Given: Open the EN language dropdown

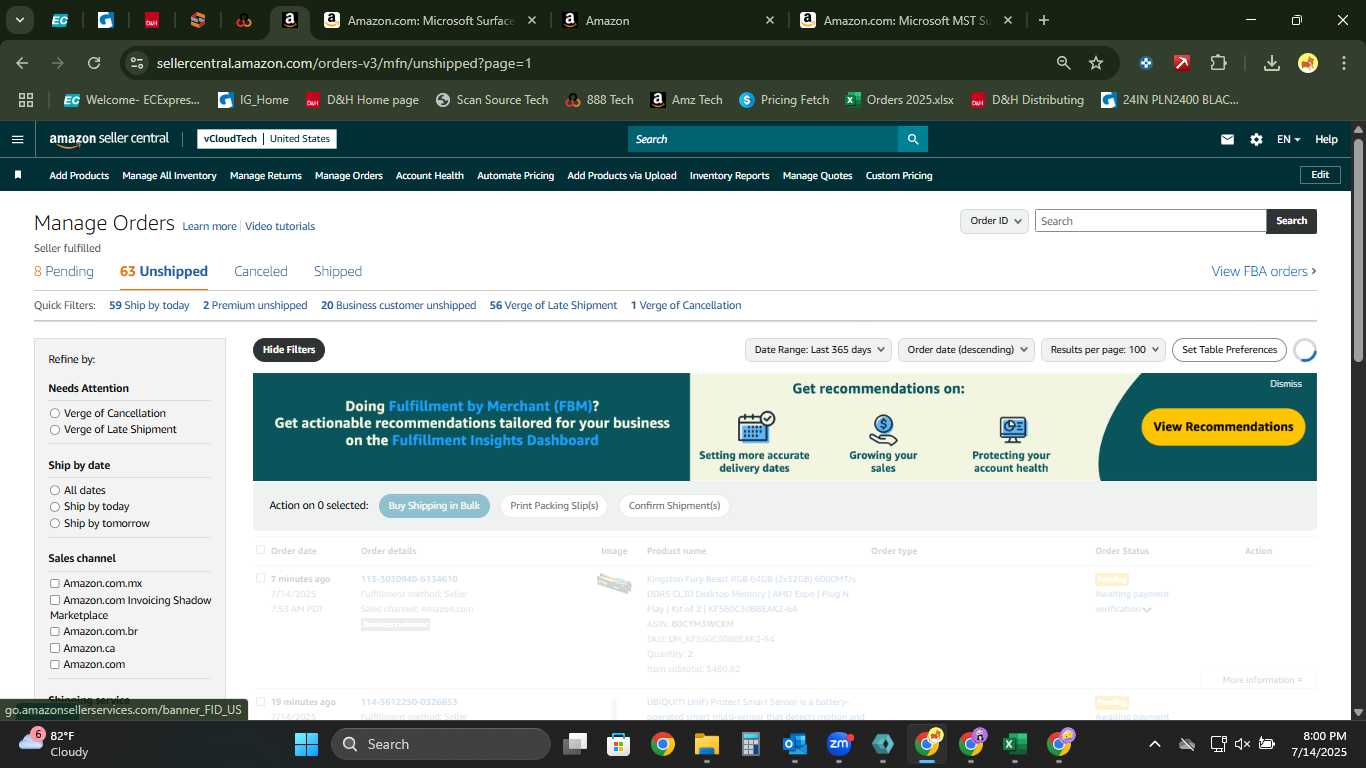Looking at the screenshot, I should (1288, 139).
